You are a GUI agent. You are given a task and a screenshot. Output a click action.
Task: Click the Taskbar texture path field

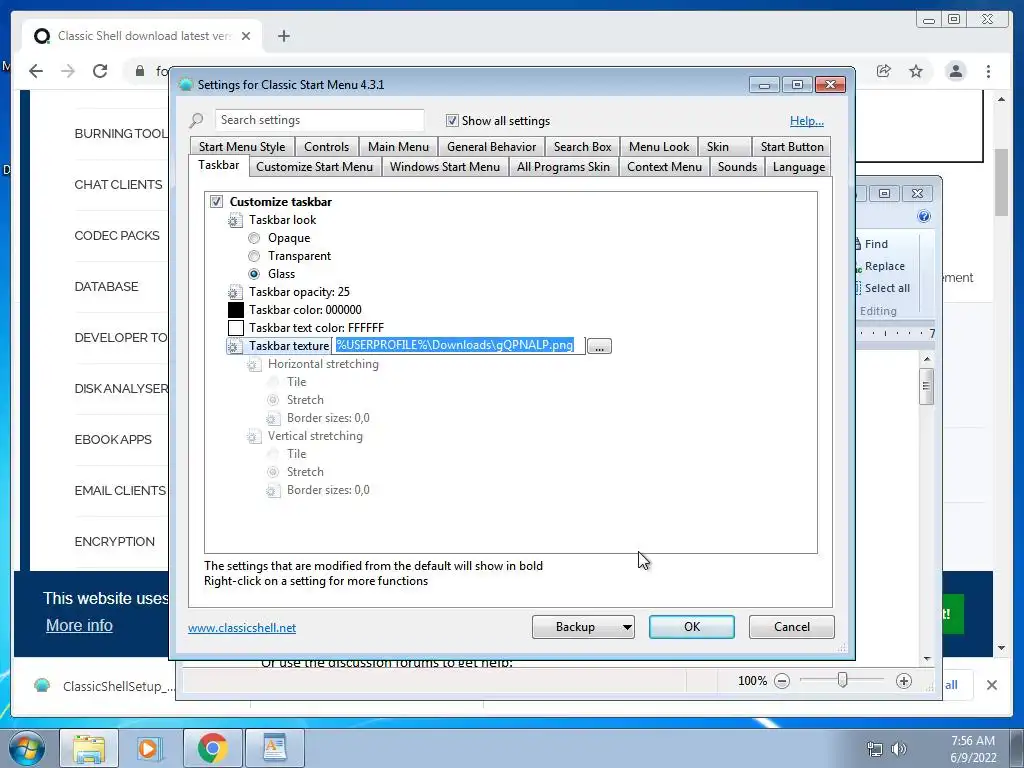pos(458,345)
